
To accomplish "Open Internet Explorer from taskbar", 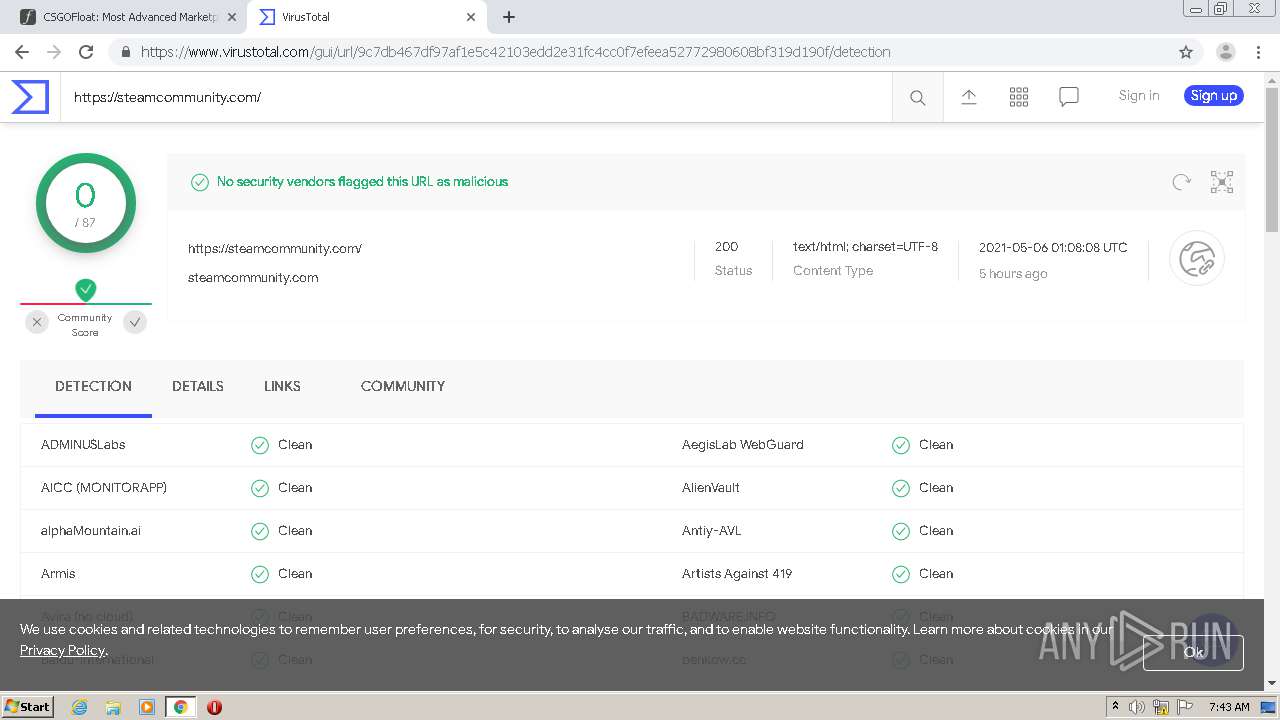I will pyautogui.click(x=79, y=707).
